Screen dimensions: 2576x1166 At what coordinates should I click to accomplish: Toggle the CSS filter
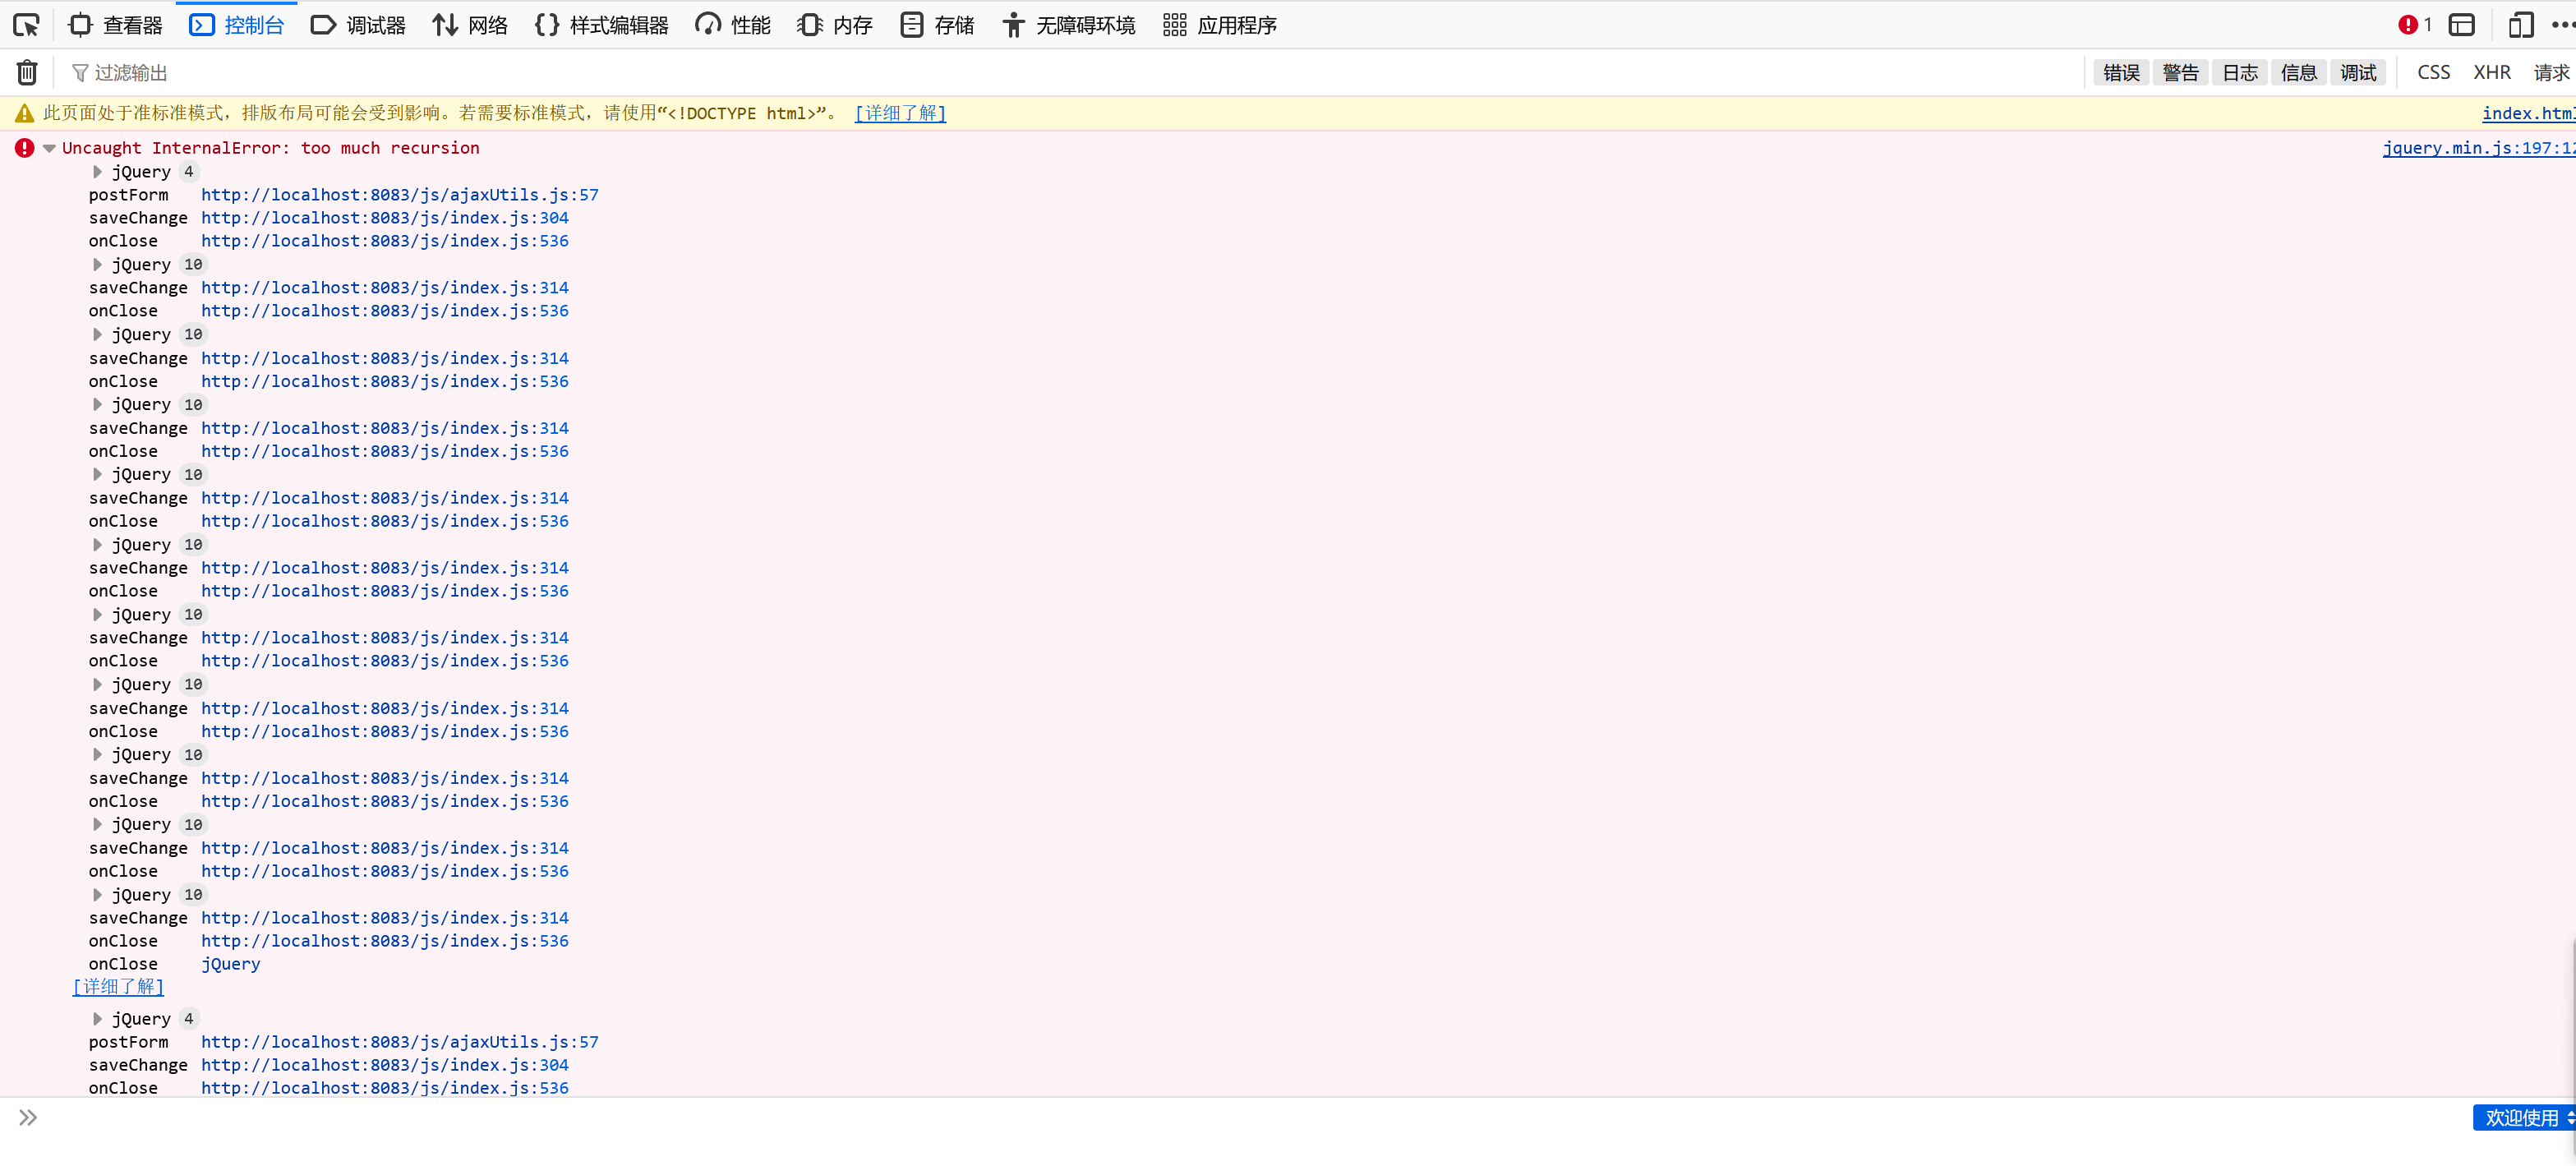[2433, 72]
